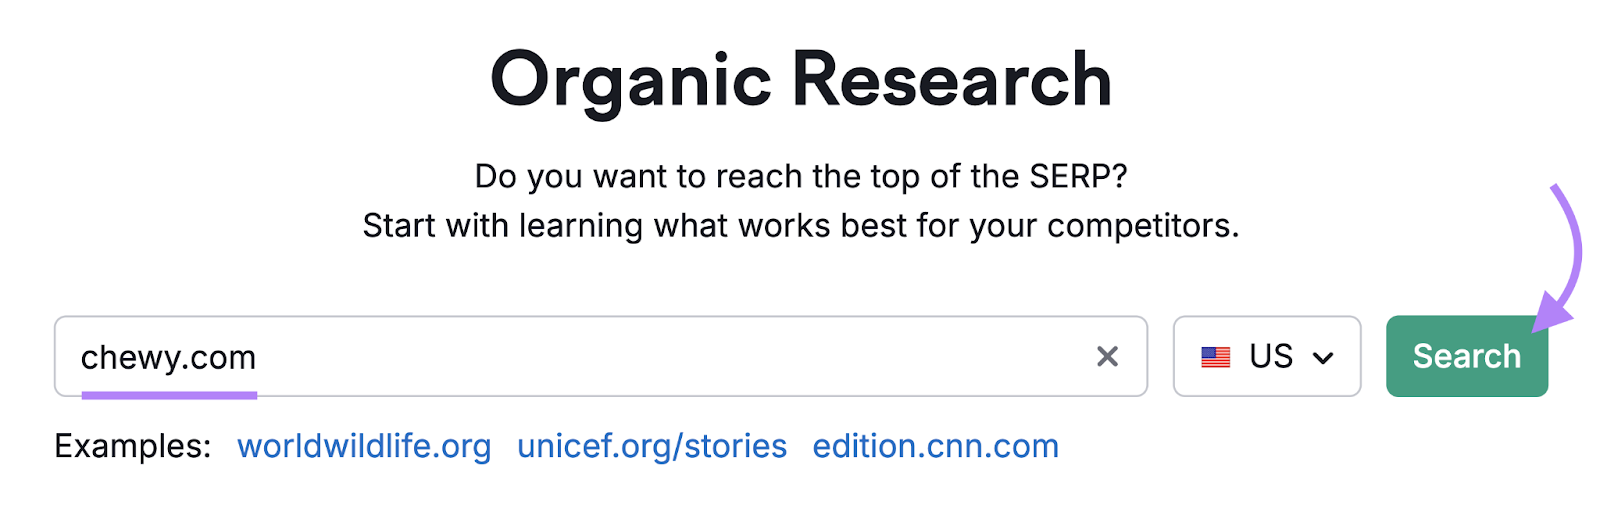Click the purple underline beneath chewy.com
Viewport: 1600px width, 519px height.
[x=169, y=395]
